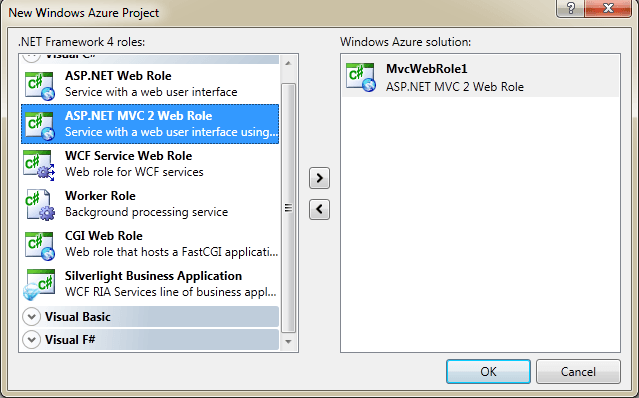Screen dimensions: 639x398
Task: Collapse the Visual C# group chevron
Action: point(31,57)
